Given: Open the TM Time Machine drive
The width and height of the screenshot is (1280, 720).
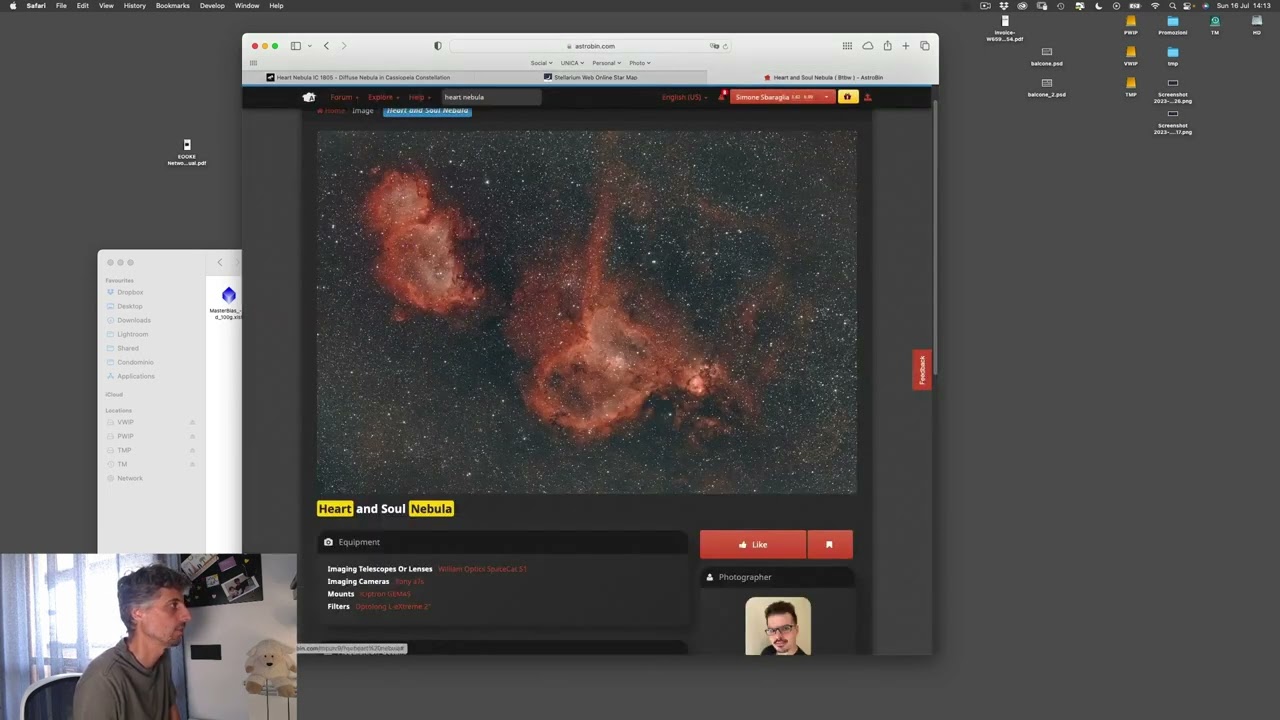Looking at the screenshot, I should [x=1215, y=24].
